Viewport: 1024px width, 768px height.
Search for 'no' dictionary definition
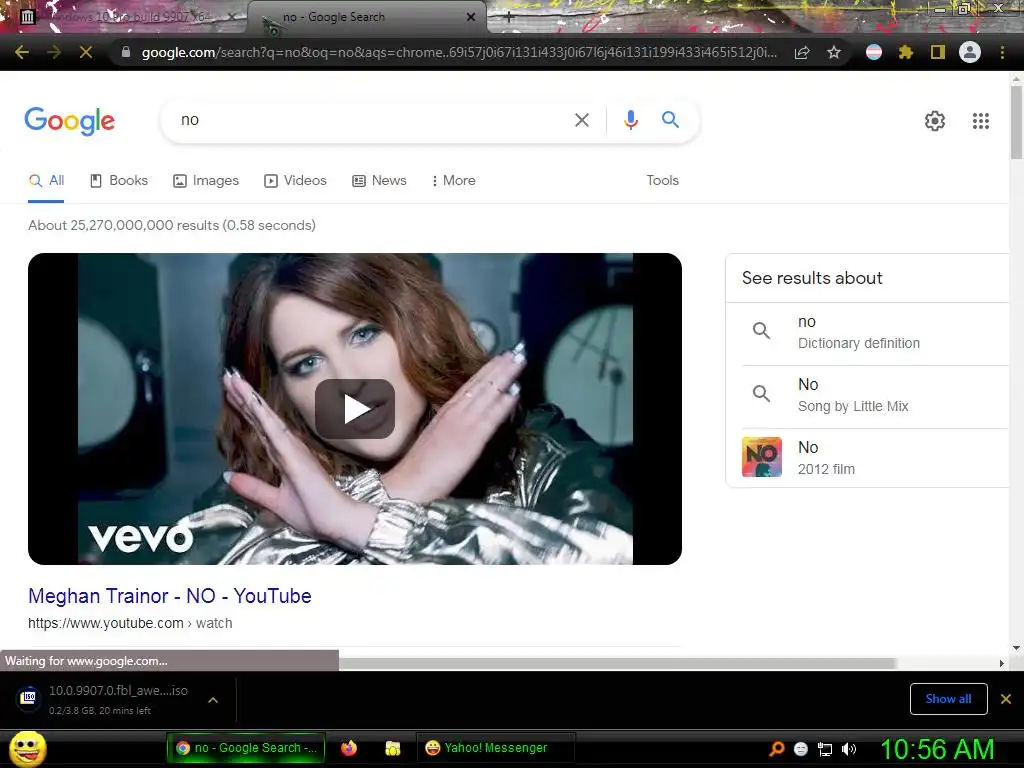pos(867,333)
